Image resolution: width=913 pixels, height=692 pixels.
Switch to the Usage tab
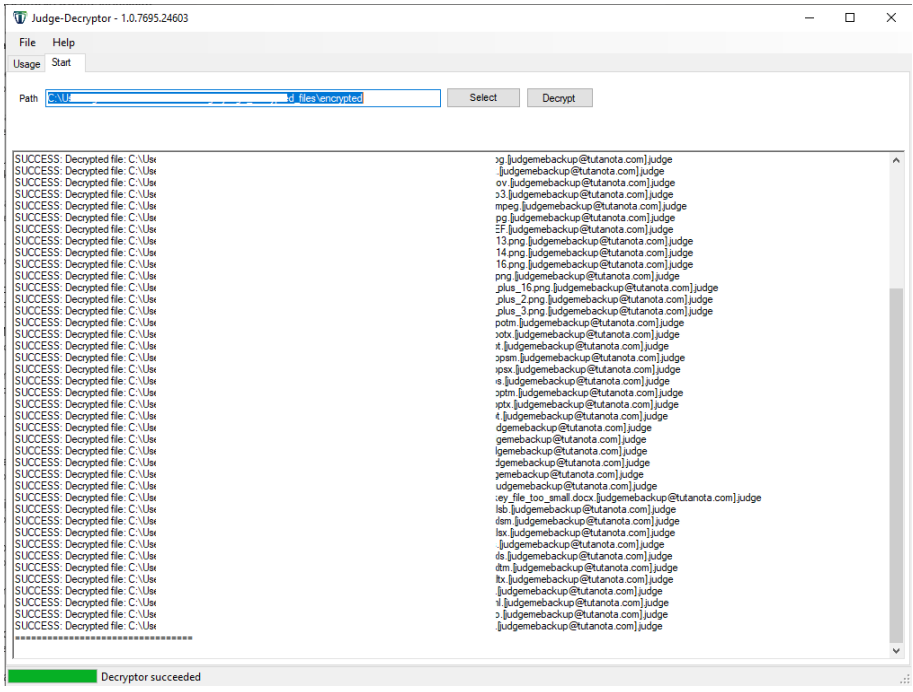coord(26,64)
